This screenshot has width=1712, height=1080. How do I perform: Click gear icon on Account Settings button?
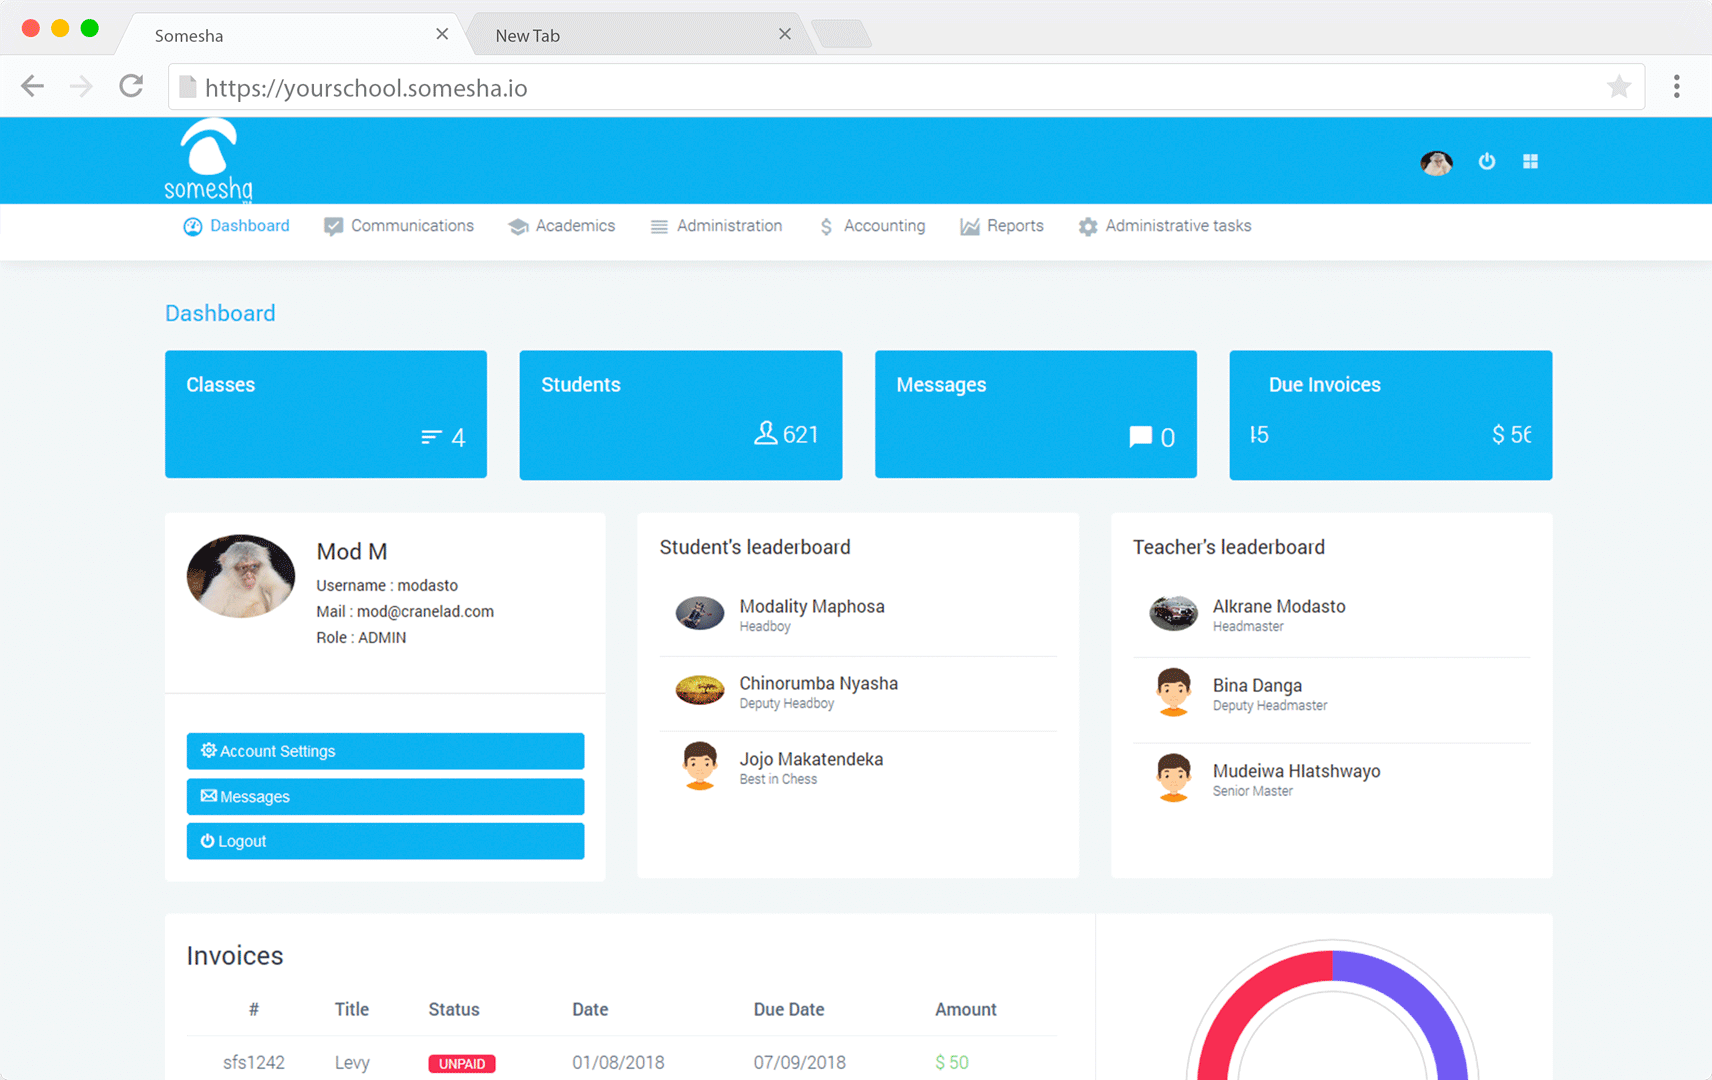click(x=208, y=750)
